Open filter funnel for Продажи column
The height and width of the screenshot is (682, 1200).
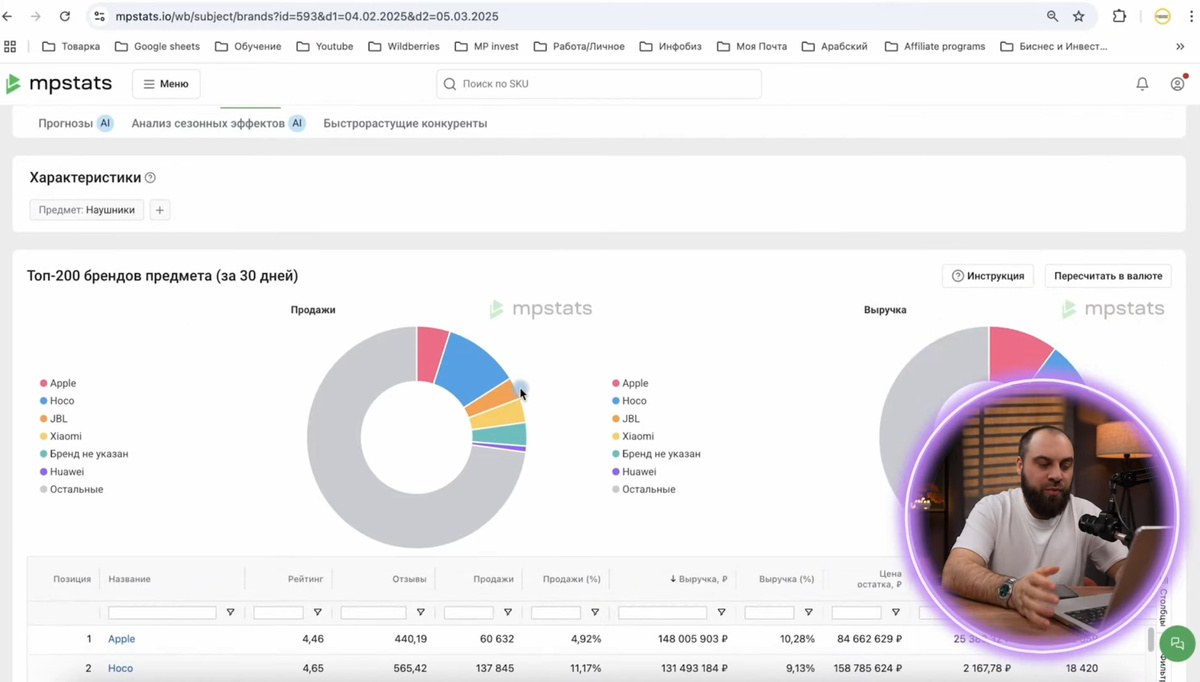click(x=507, y=612)
